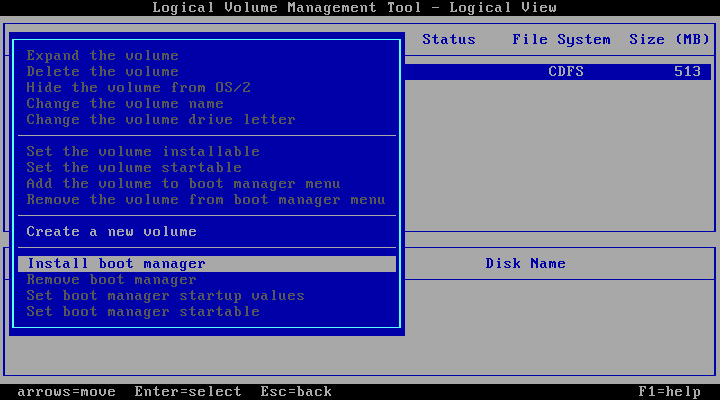The image size is (720, 400).
Task: Choose Change the volume name
Action: pyautogui.click(x=125, y=103)
